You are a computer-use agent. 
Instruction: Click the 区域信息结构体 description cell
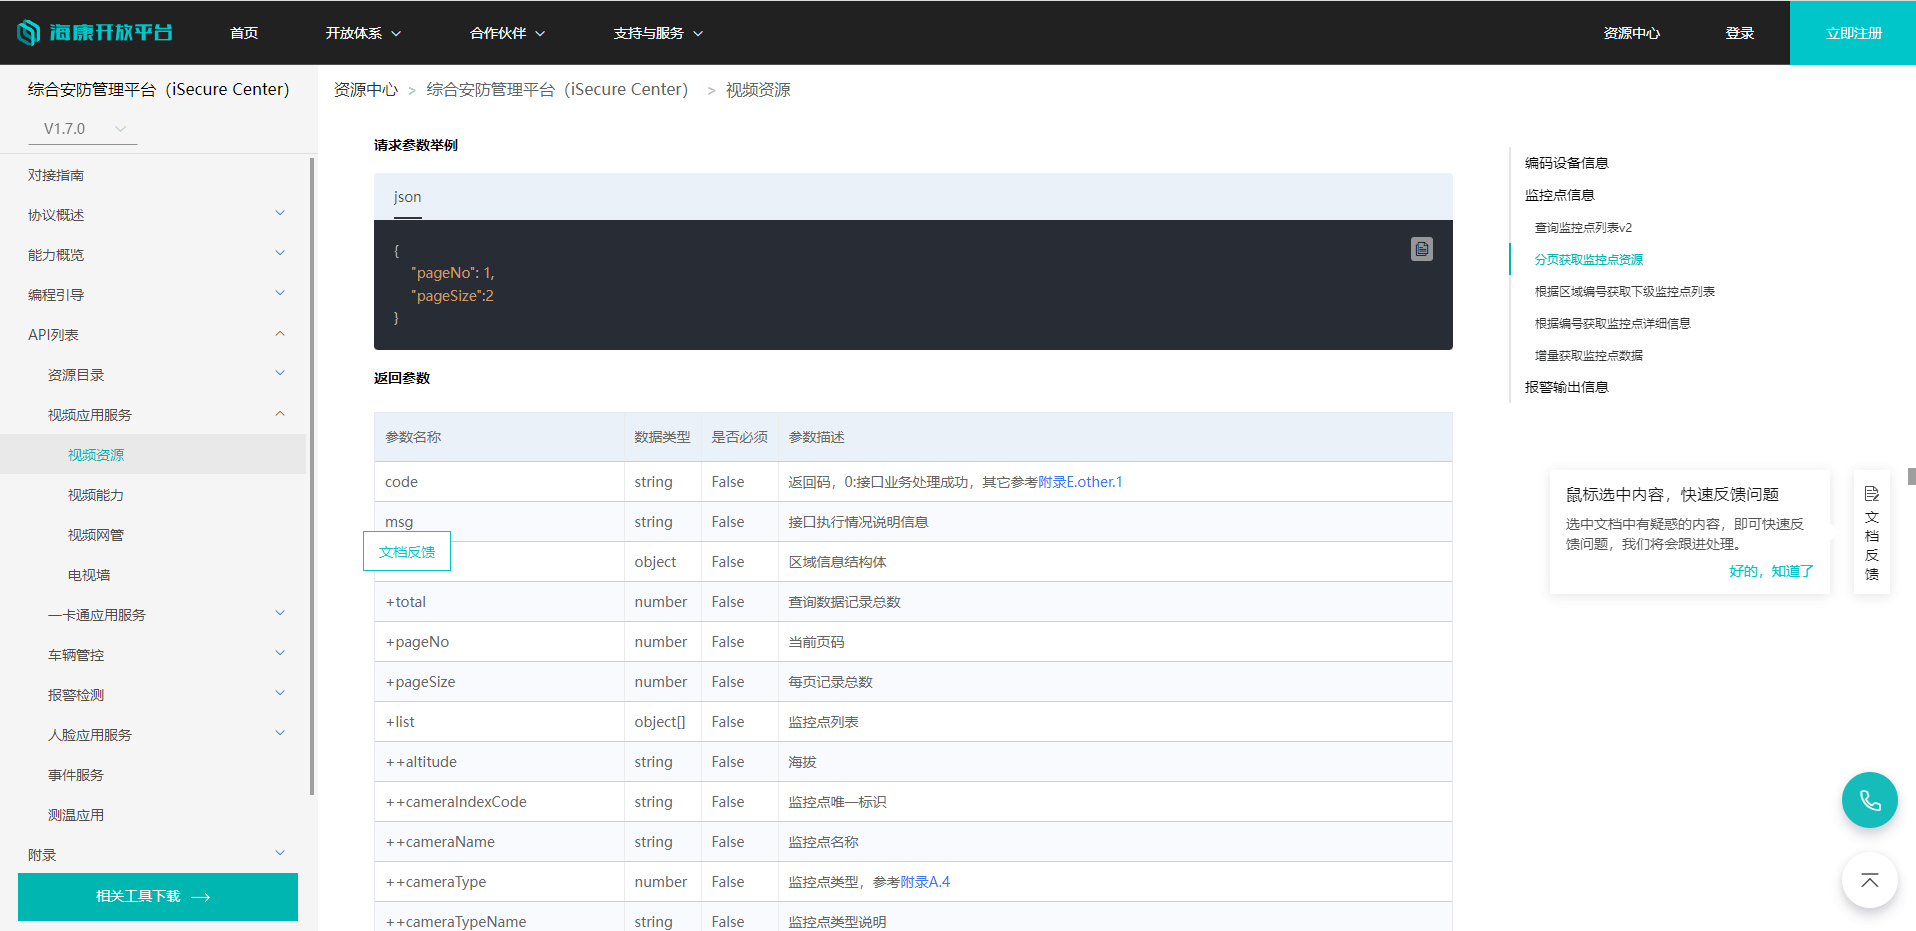coord(1115,562)
